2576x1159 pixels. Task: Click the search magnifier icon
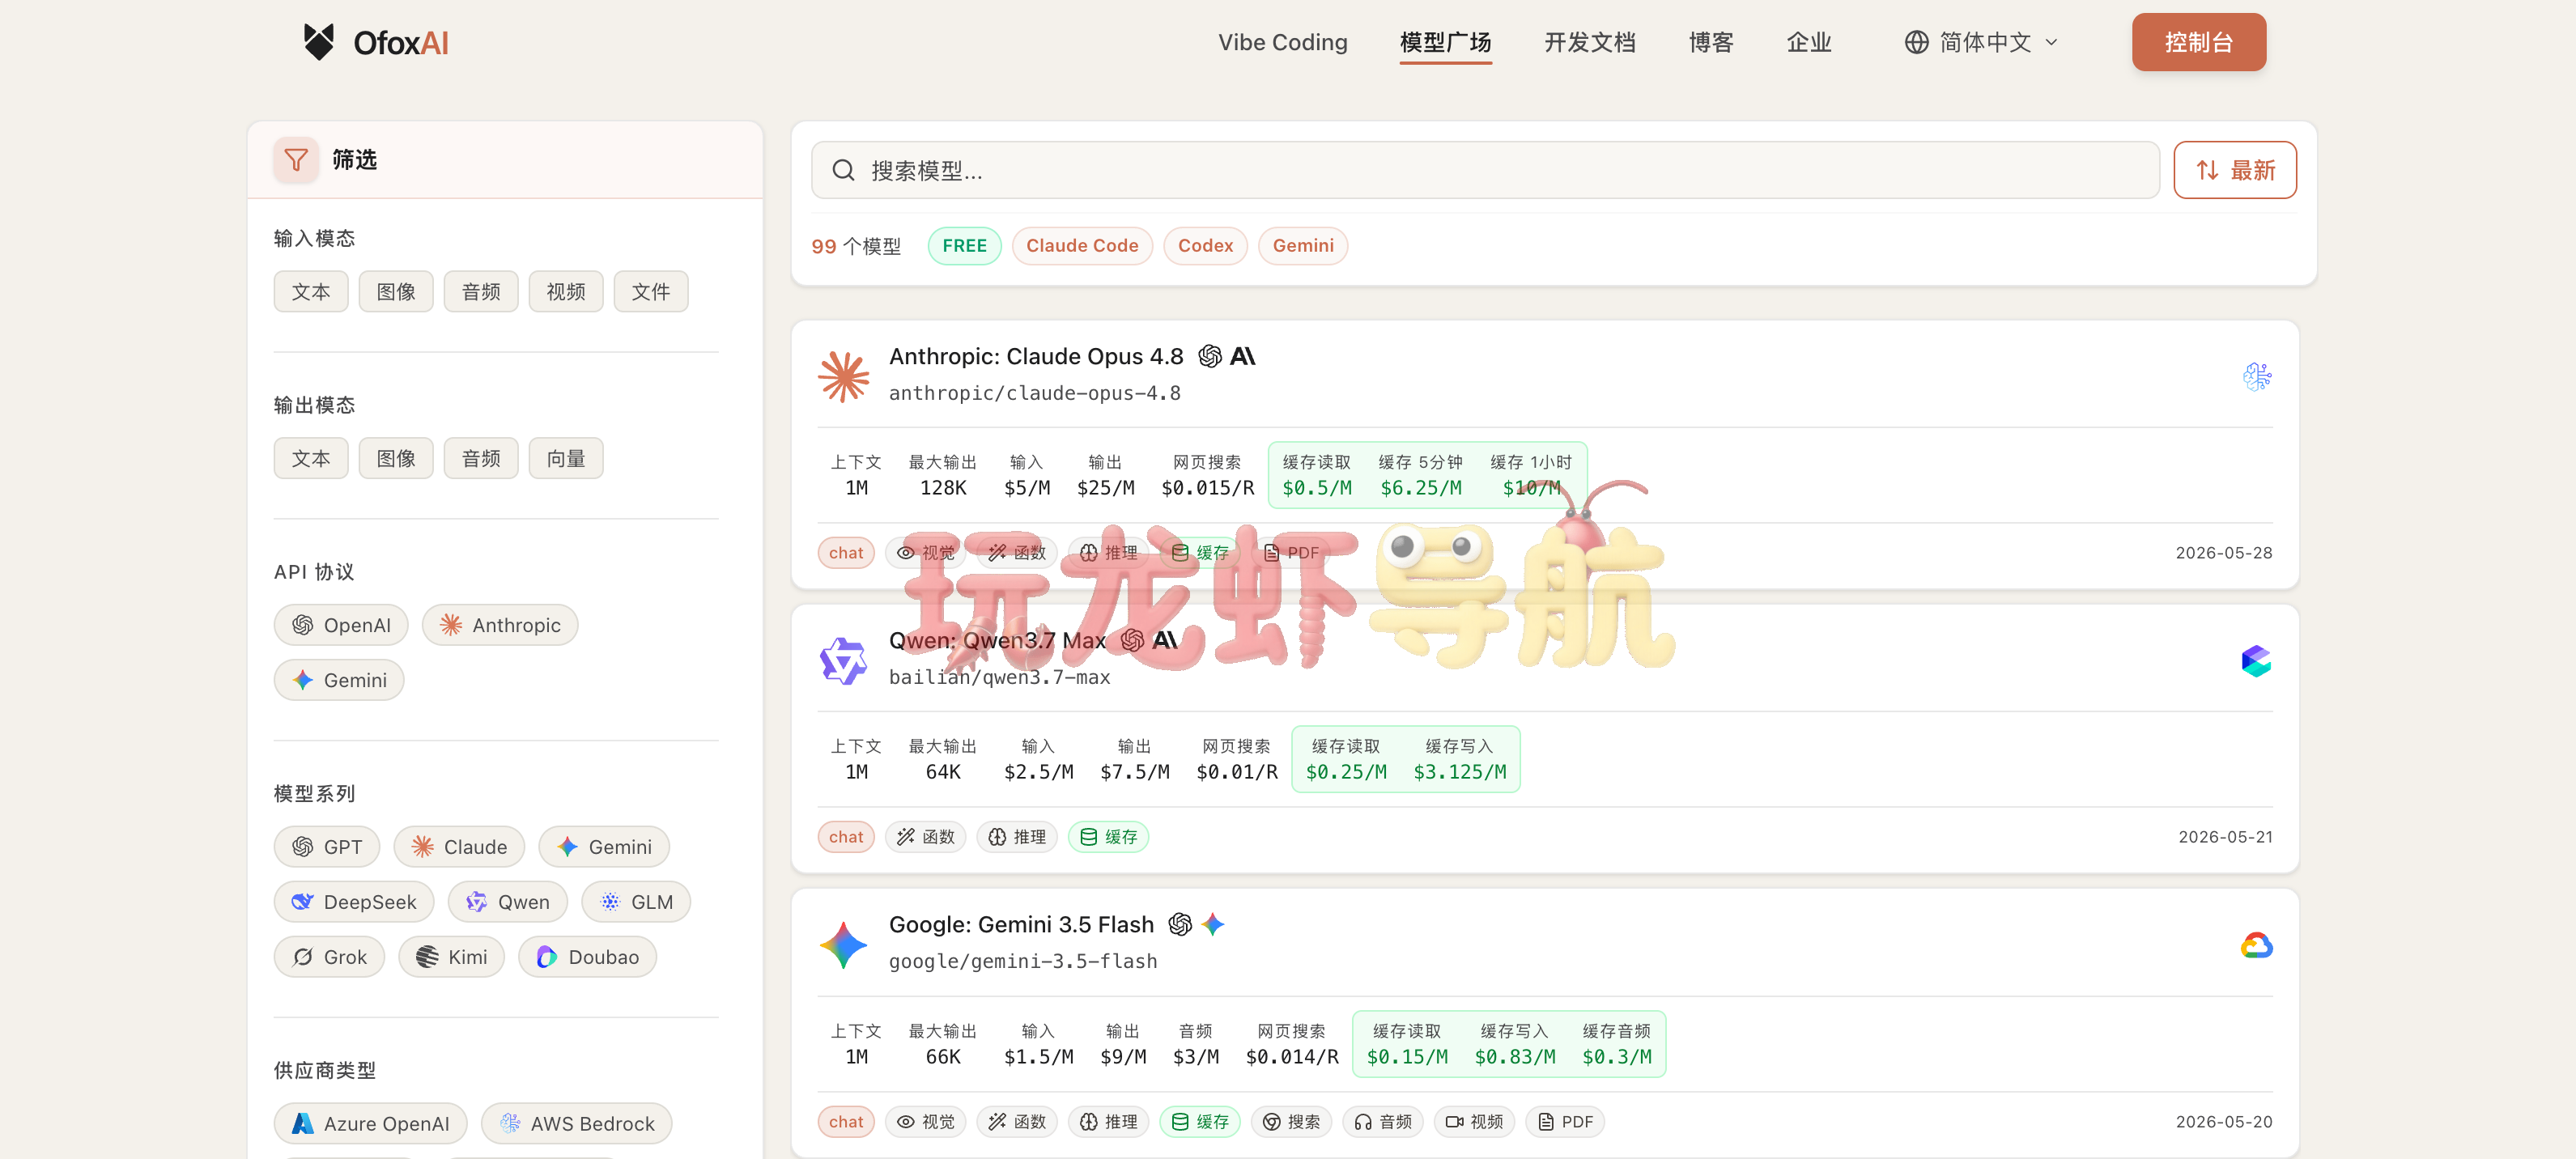pos(843,171)
